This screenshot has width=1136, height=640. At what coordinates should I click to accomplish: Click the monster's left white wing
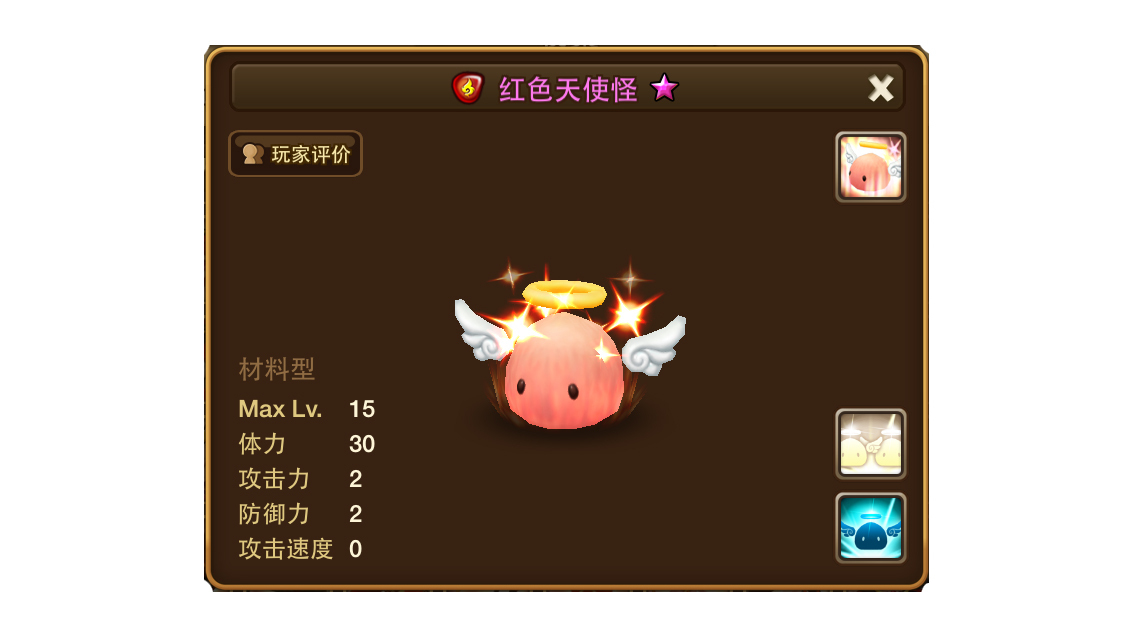click(x=485, y=330)
